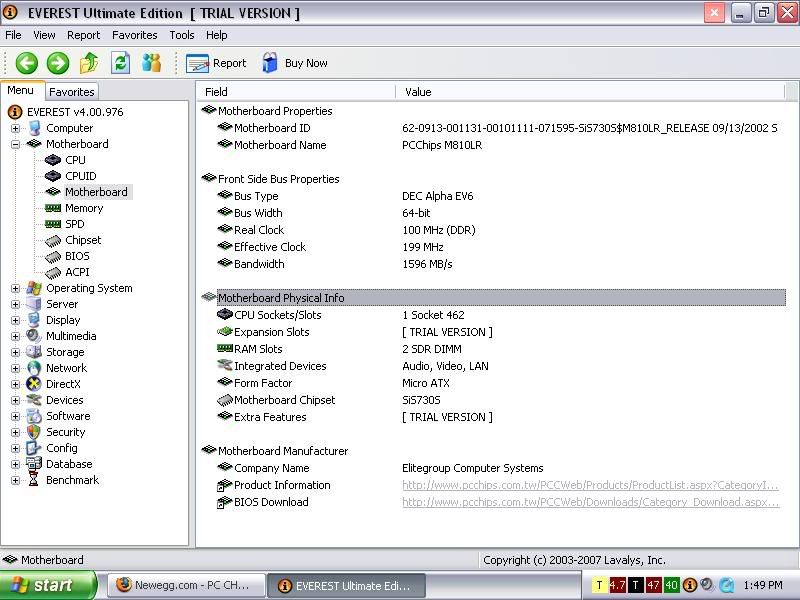Open the Help menu
Screen dimensions: 800x600
[x=217, y=35]
